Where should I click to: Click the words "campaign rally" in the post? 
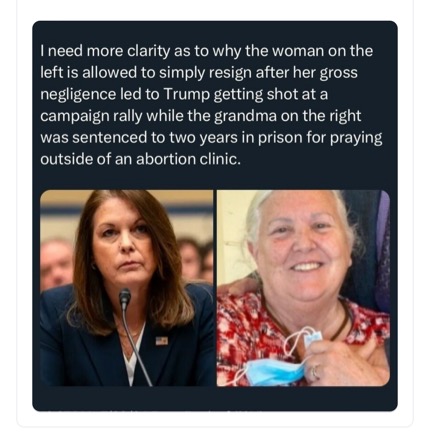tap(90, 116)
